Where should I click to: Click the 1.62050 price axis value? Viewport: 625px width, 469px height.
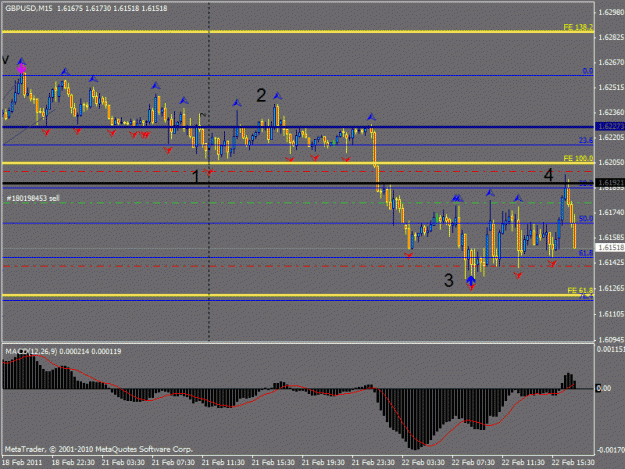[x=611, y=162]
